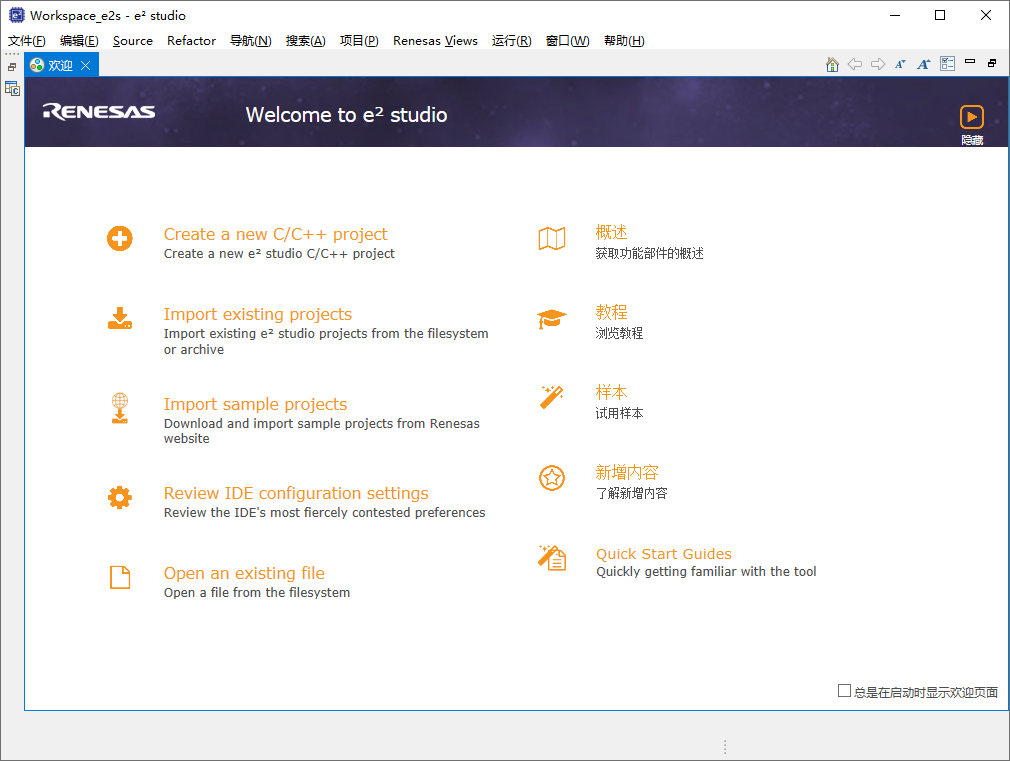
Task: Click the import existing projects download icon
Action: (120, 318)
